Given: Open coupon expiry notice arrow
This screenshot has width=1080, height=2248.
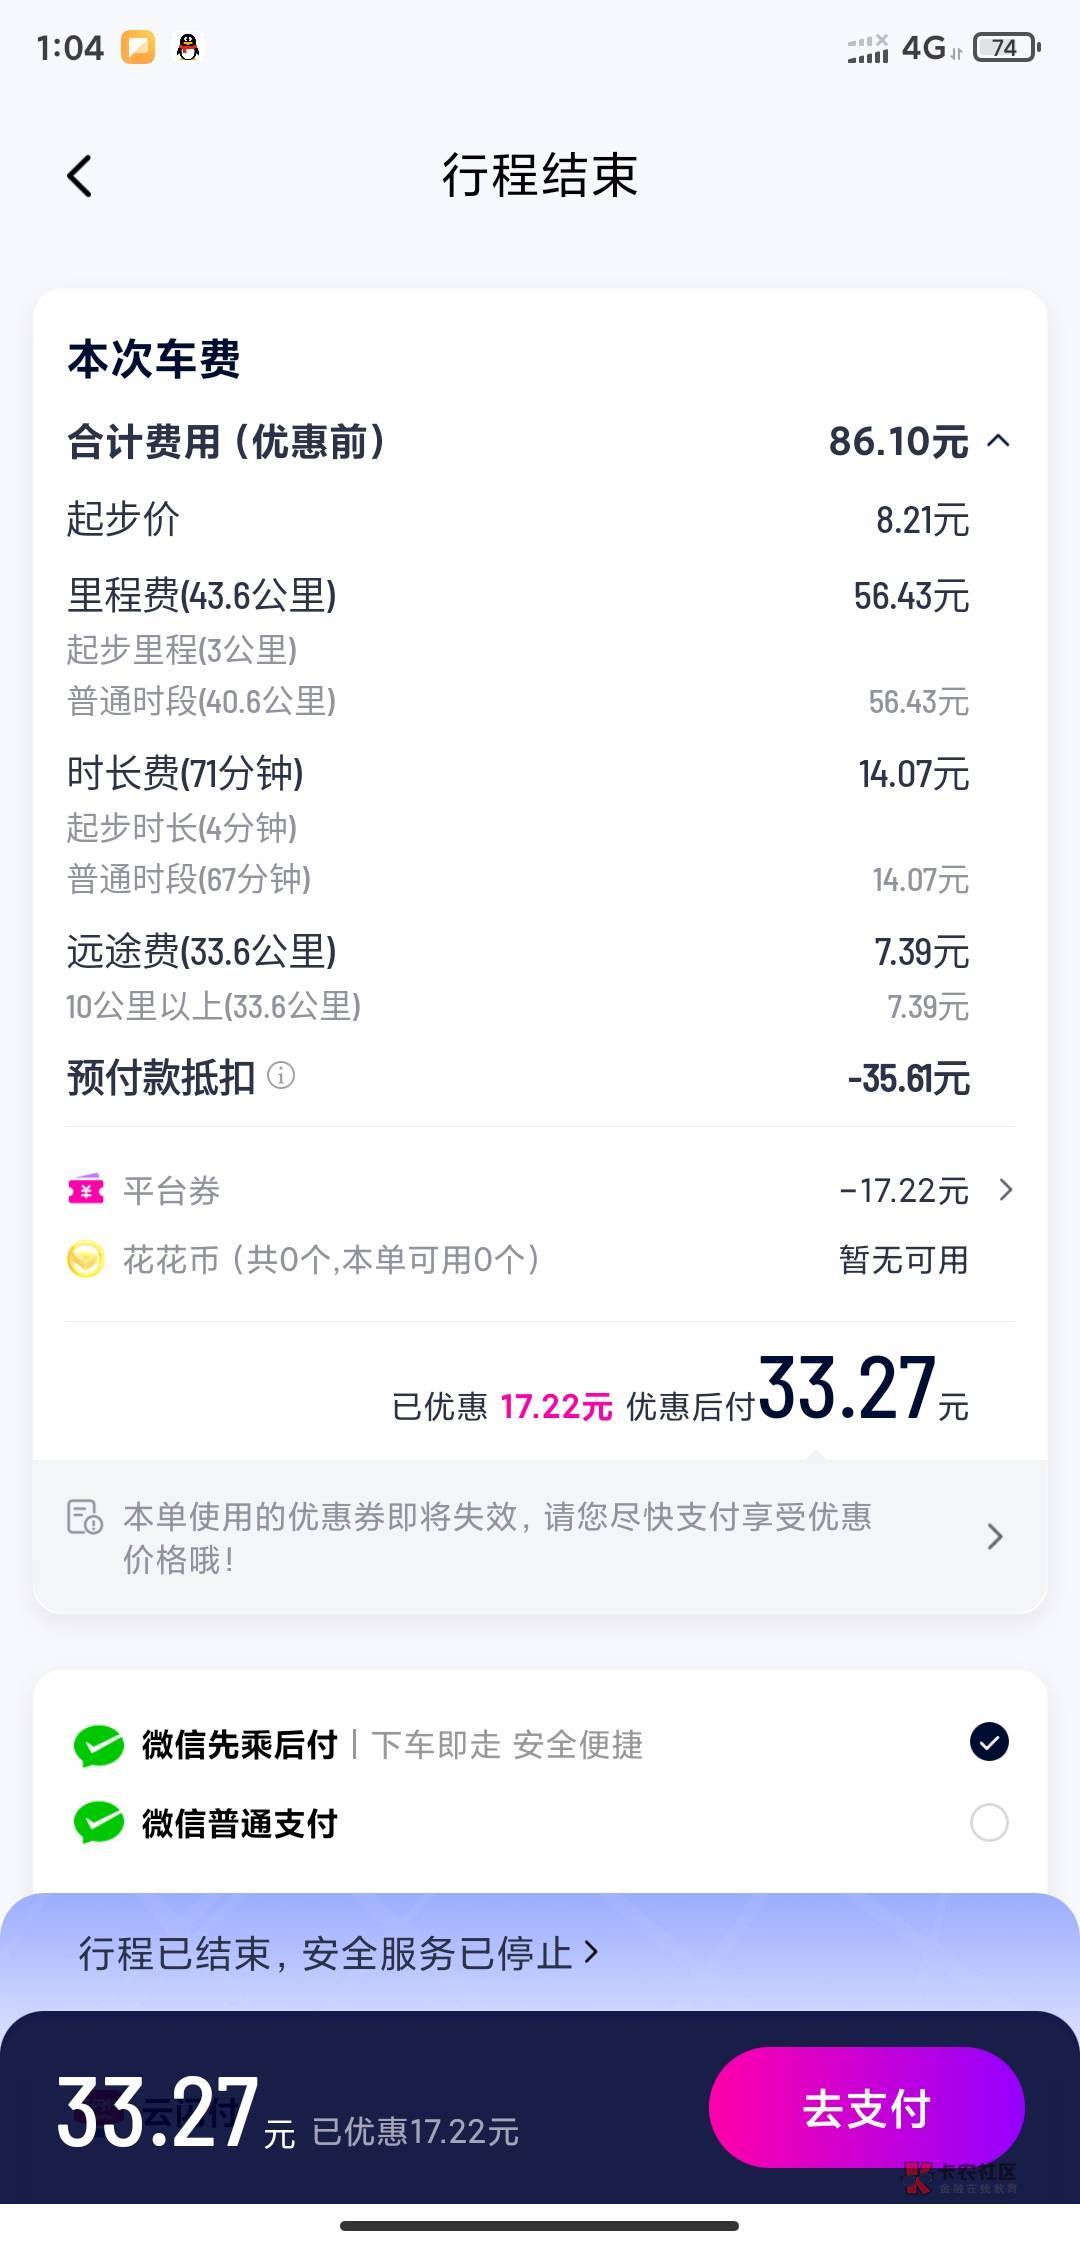Looking at the screenshot, I should pyautogui.click(x=994, y=1536).
